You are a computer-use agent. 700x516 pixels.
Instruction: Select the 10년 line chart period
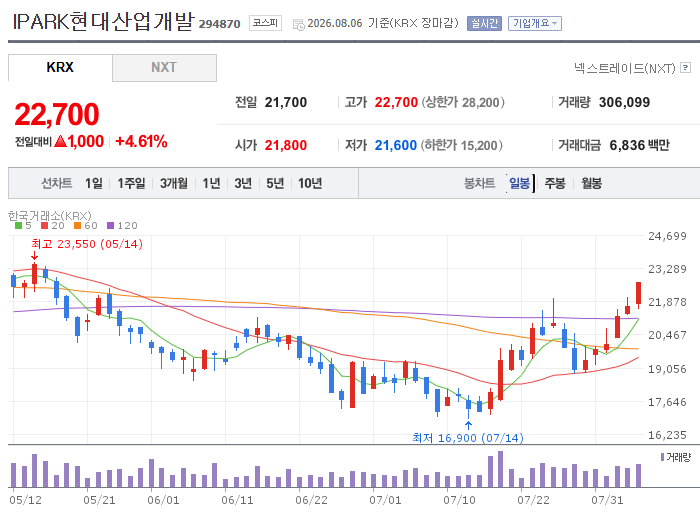pos(310,183)
